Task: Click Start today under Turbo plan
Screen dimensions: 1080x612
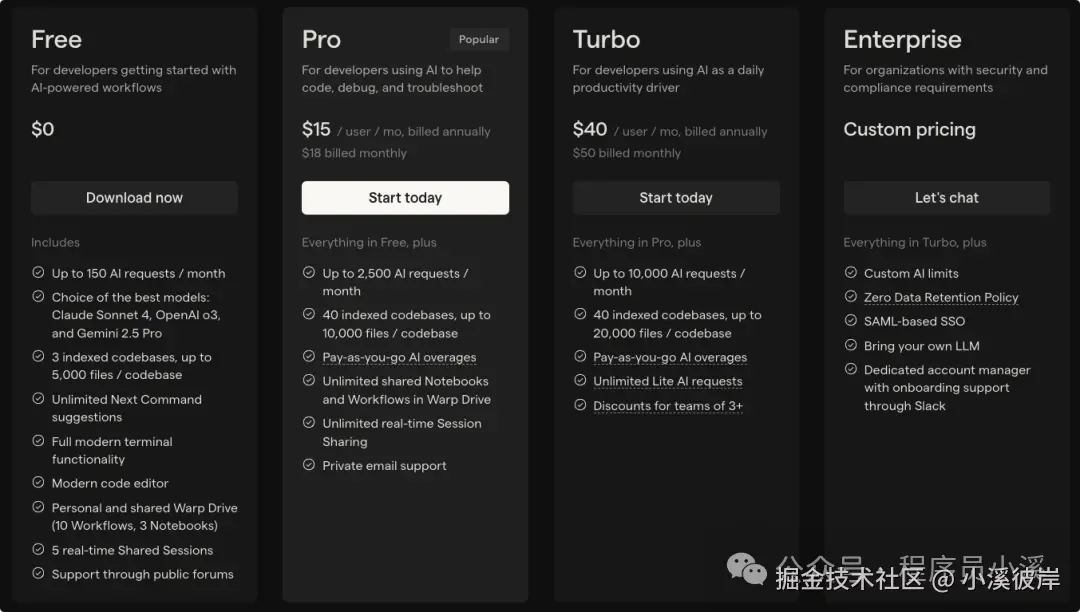Action: coord(676,198)
